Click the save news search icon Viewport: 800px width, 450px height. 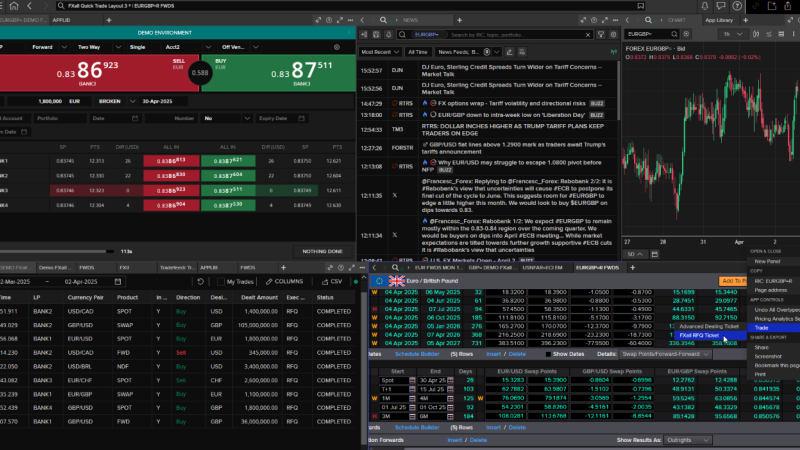pyautogui.click(x=376, y=35)
